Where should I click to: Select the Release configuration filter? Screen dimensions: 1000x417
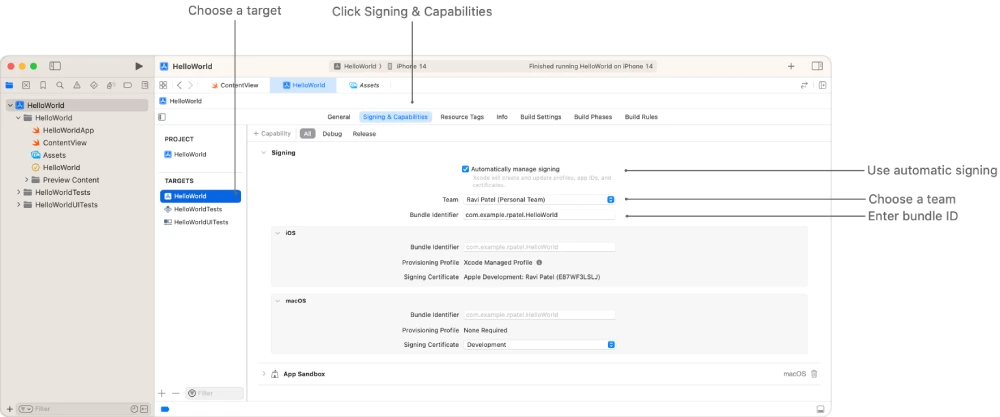364,134
